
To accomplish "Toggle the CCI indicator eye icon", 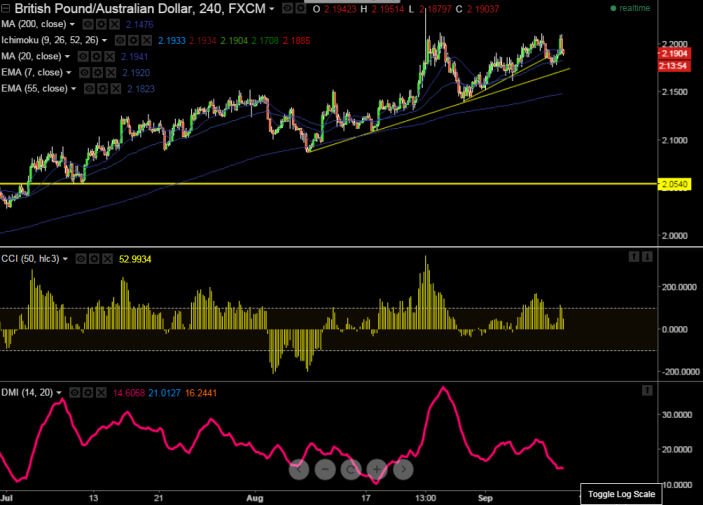I will pos(81,259).
